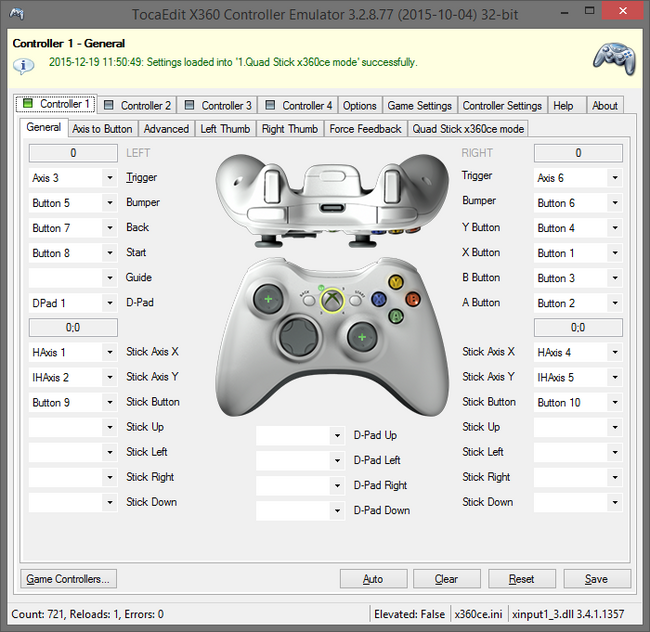Click the blue X button on controller image
This screenshot has height=632, width=650.
pos(379,299)
